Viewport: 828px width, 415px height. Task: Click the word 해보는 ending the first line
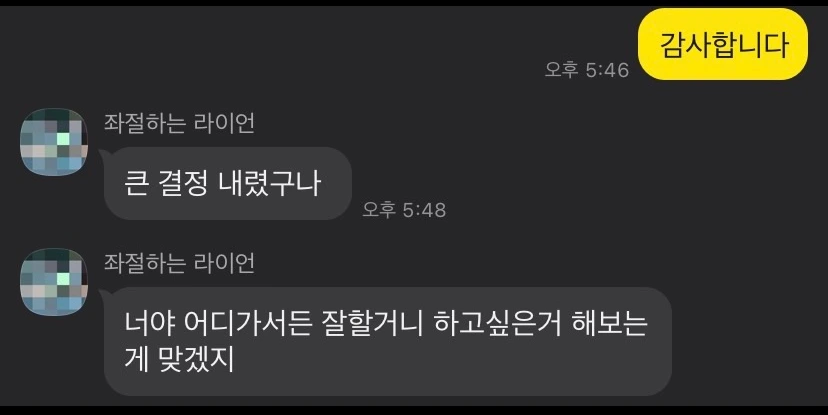[609, 323]
